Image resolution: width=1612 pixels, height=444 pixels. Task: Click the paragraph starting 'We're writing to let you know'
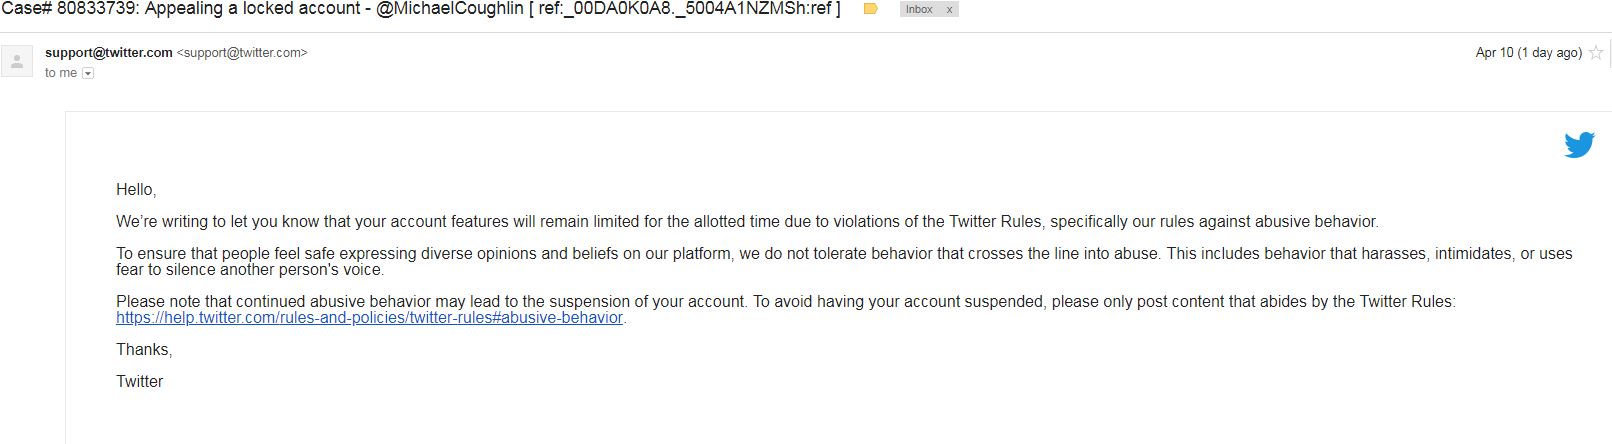point(747,221)
